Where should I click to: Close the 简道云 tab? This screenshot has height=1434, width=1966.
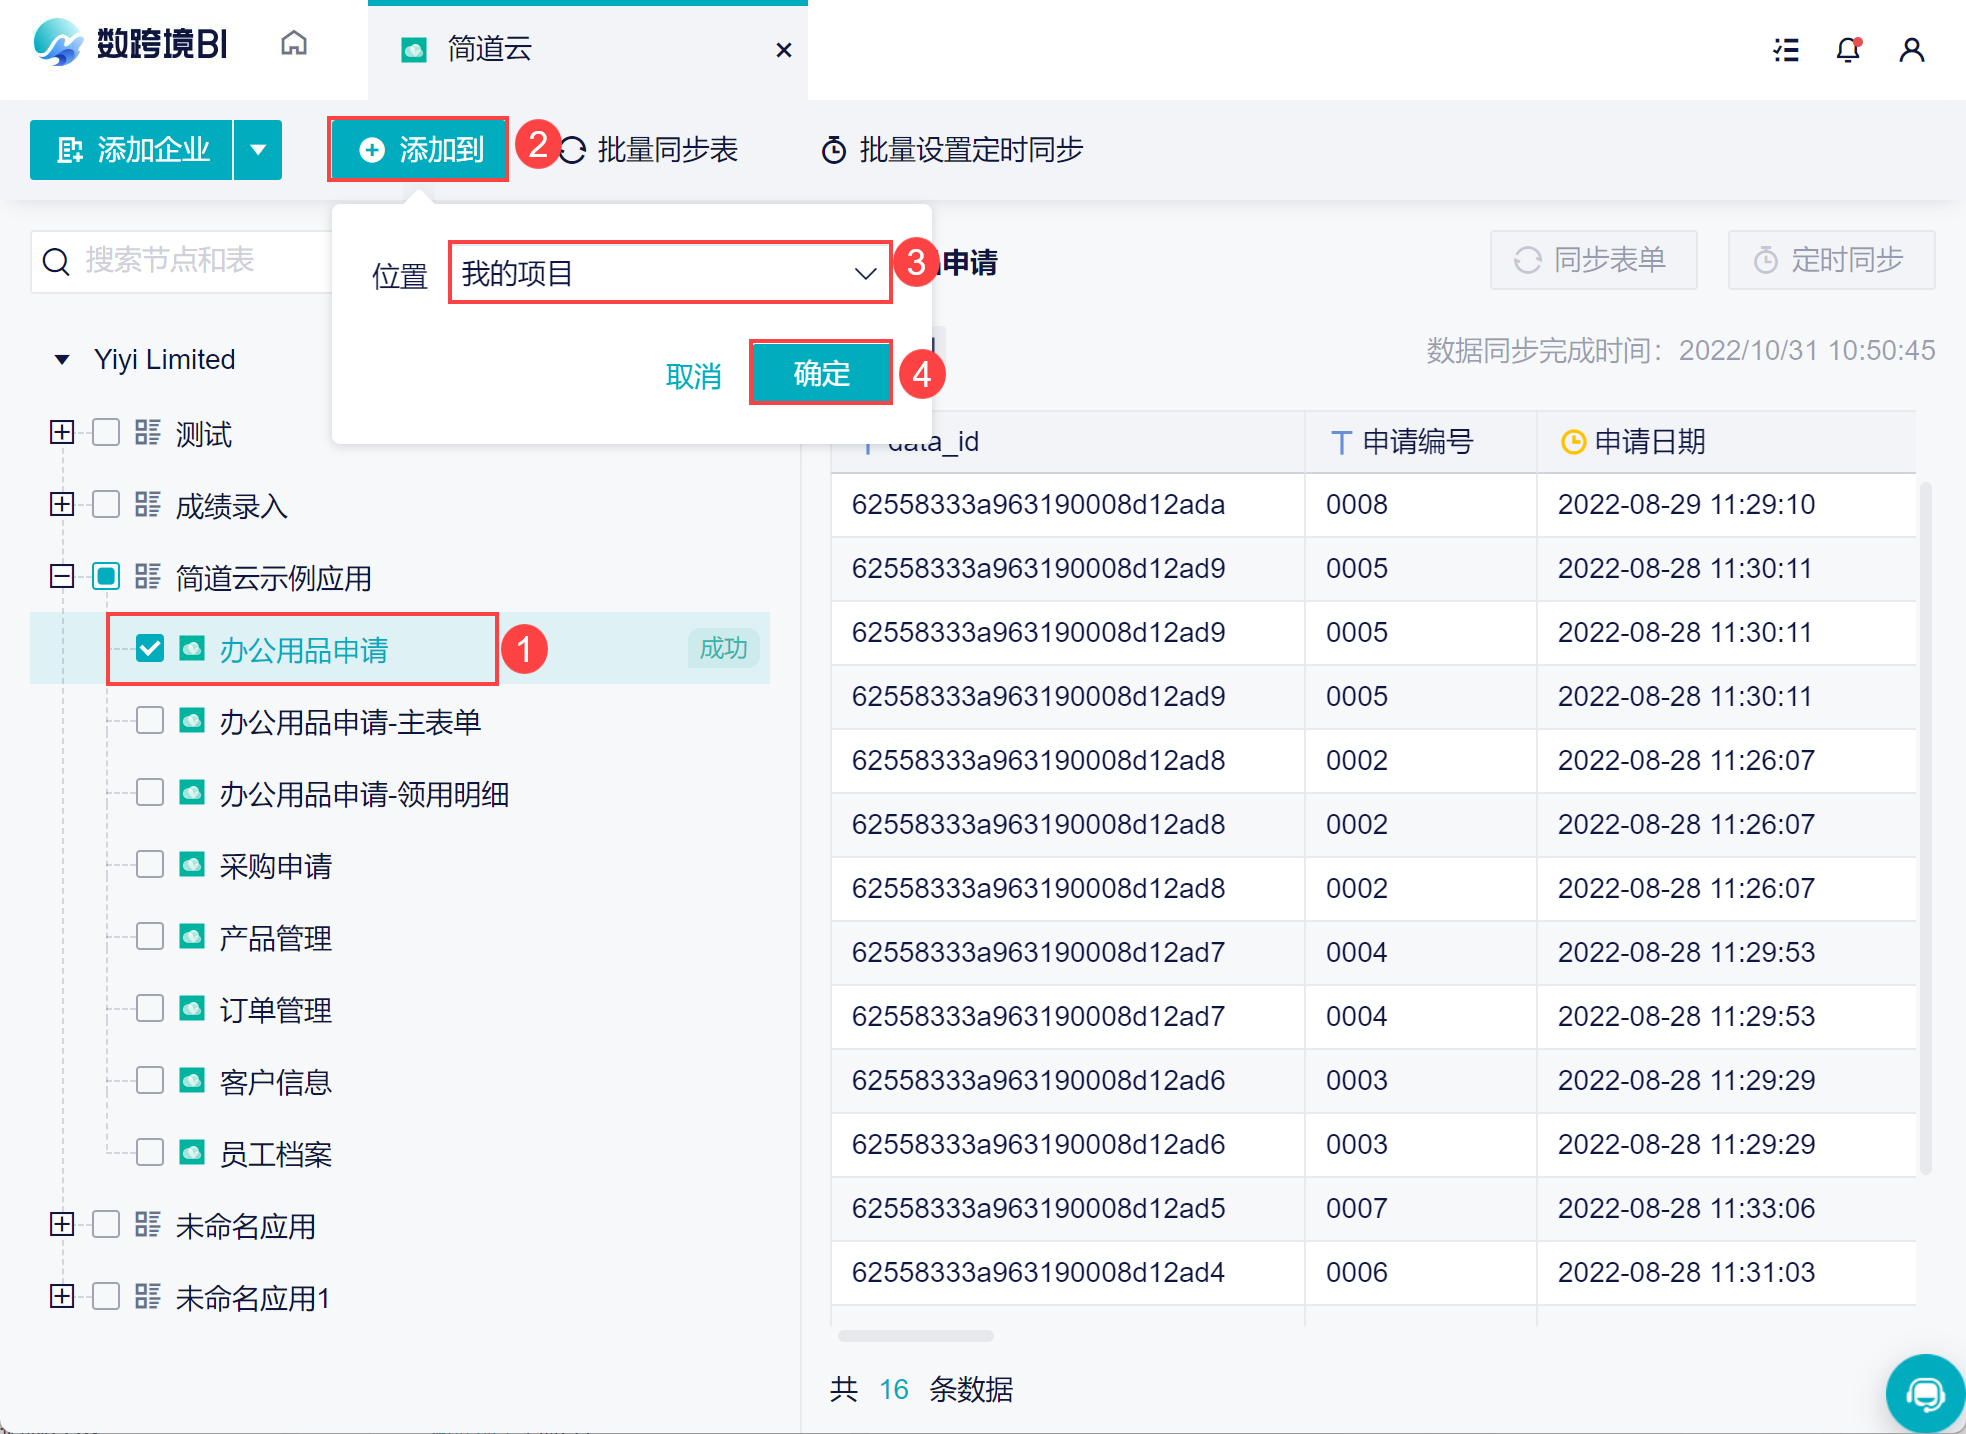click(784, 50)
